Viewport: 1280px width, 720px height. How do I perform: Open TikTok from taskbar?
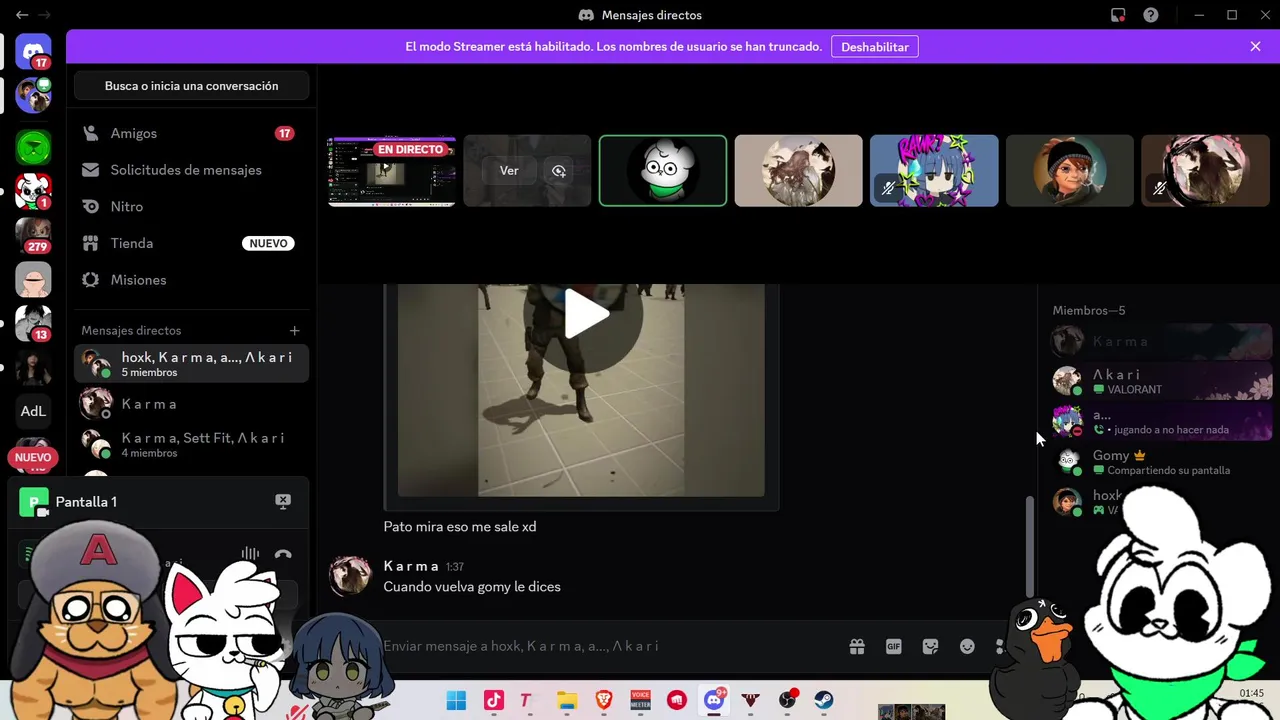click(x=494, y=700)
